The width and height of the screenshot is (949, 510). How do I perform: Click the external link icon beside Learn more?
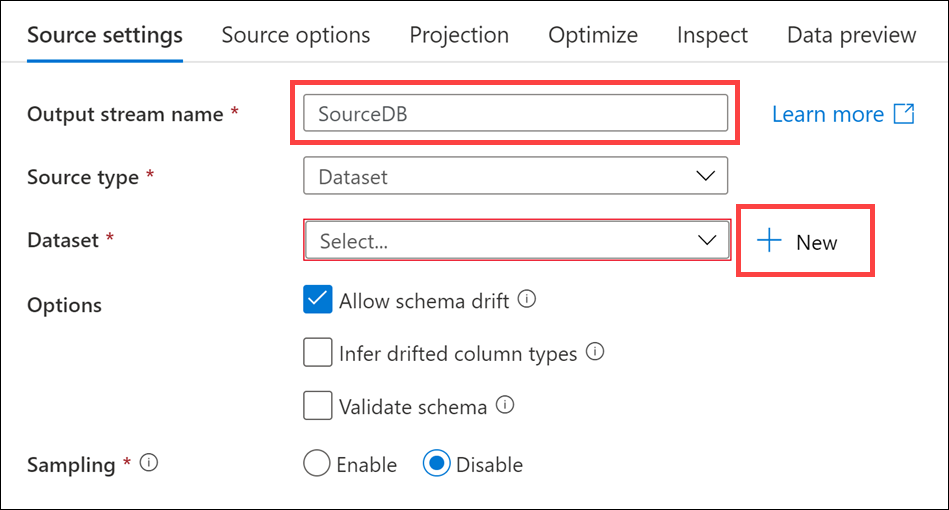point(904,114)
